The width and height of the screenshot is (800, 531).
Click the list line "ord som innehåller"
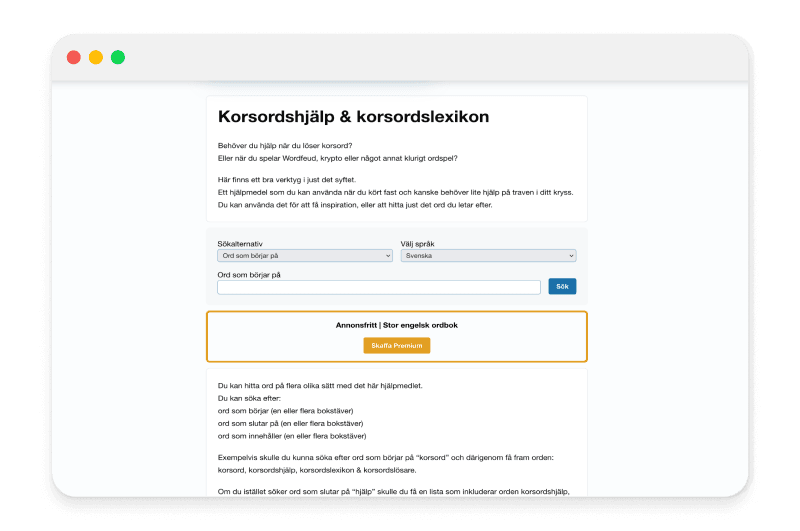tap(291, 436)
